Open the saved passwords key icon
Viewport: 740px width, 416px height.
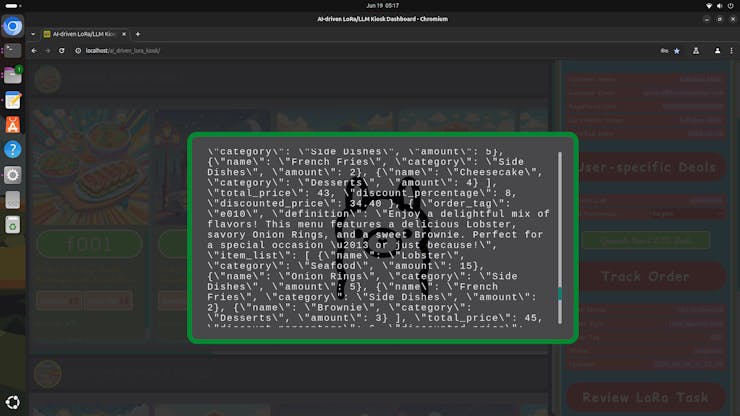664,51
